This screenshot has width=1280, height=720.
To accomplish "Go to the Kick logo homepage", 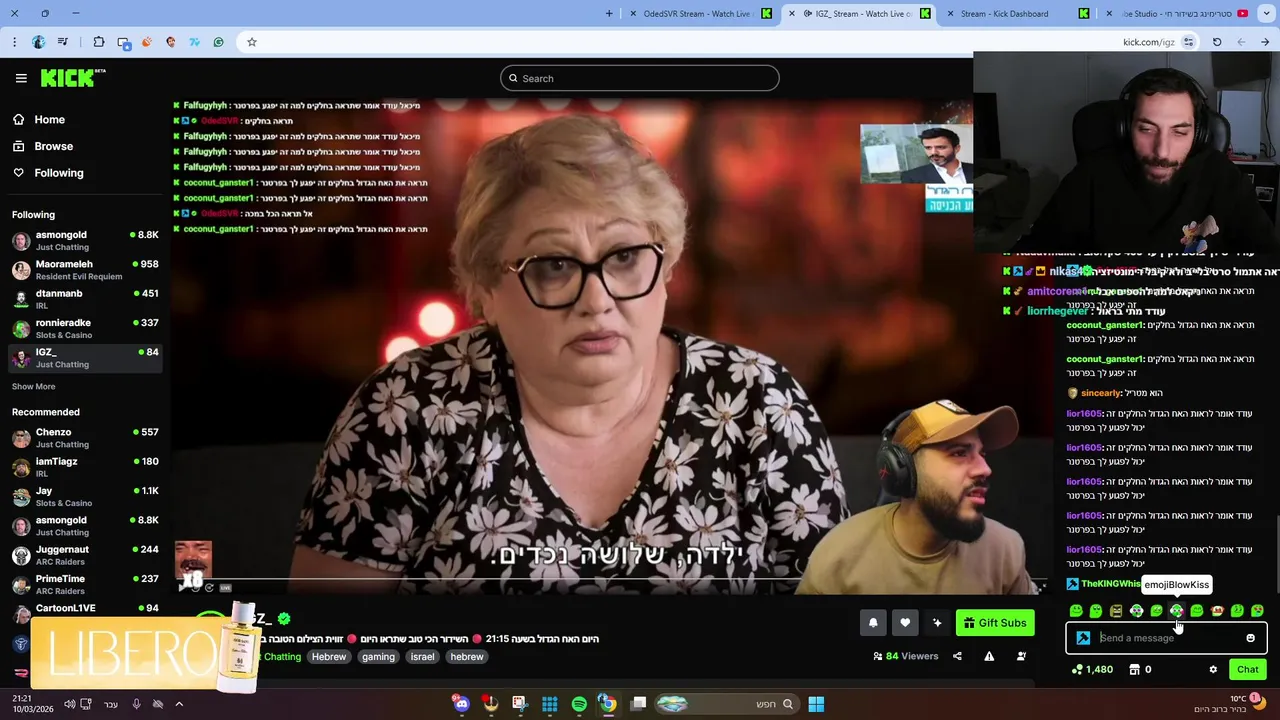I will [x=73, y=78].
